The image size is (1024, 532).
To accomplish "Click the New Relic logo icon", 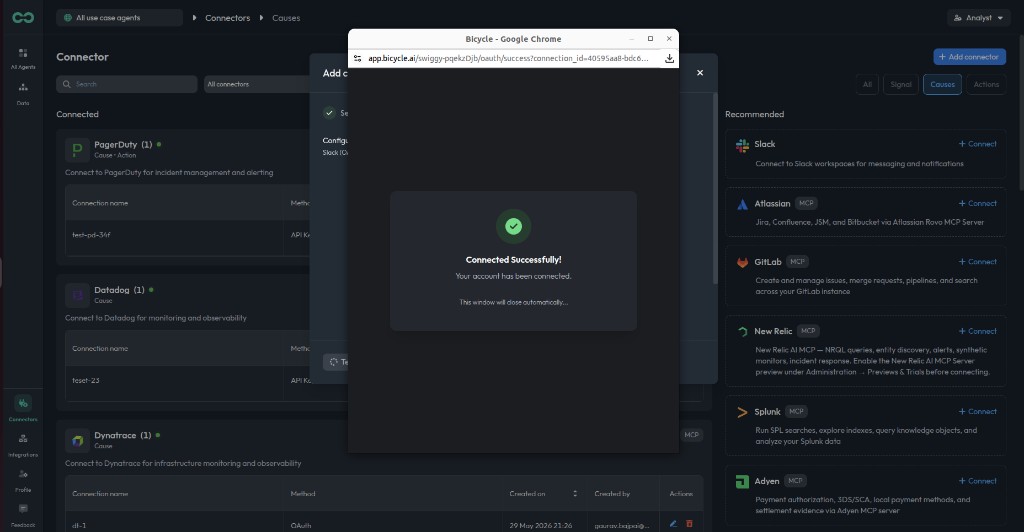I will pos(742,332).
